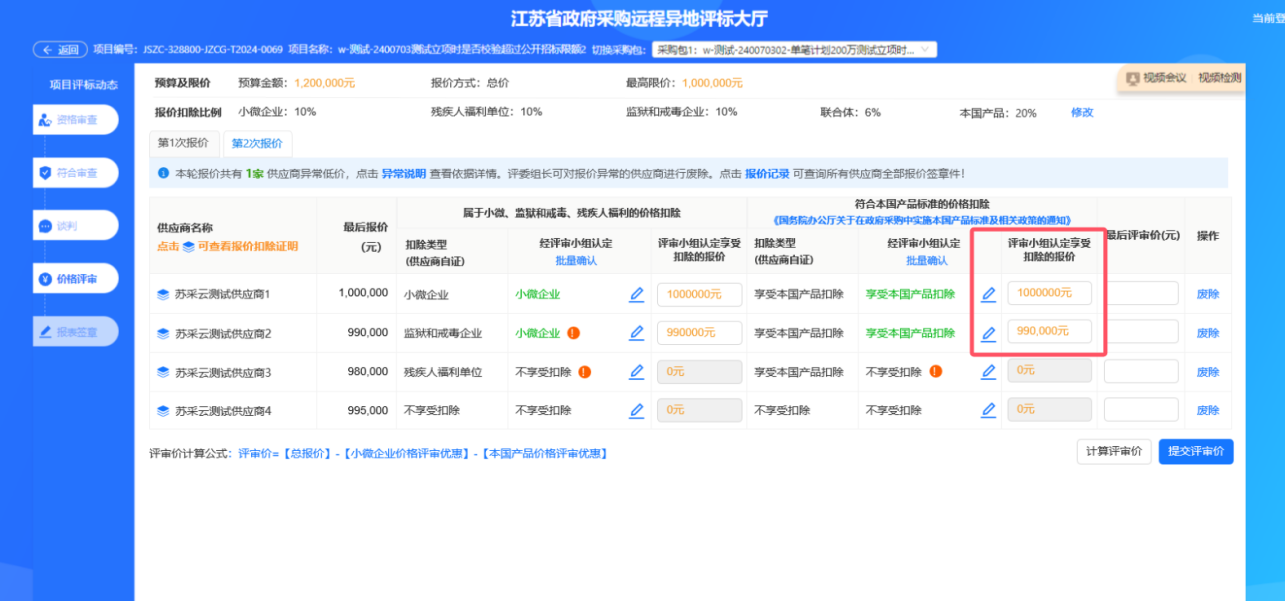Viewport: 1285px width, 601px height.
Task: Open 资格审查 step in sidebar
Action: coord(76,120)
